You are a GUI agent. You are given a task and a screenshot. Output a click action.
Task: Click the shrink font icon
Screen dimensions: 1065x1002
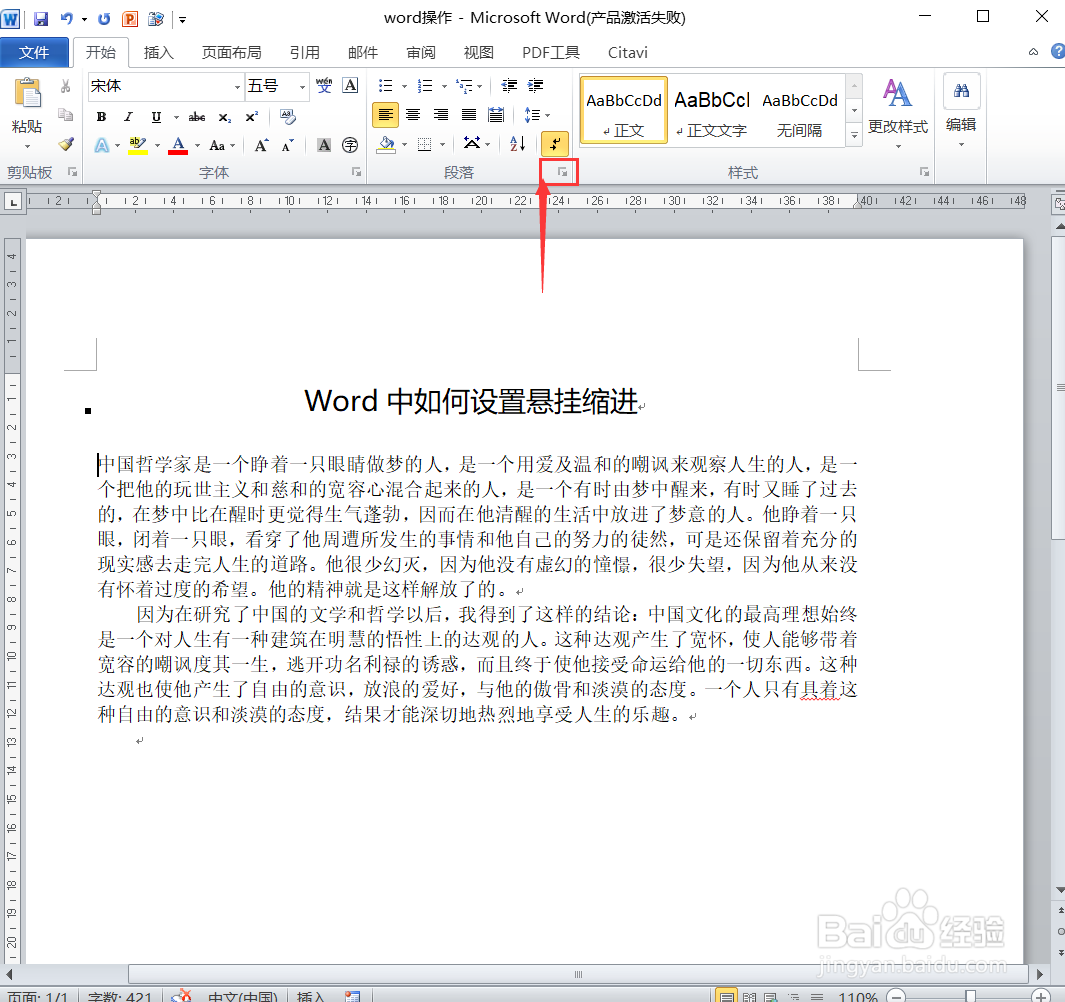[288, 145]
